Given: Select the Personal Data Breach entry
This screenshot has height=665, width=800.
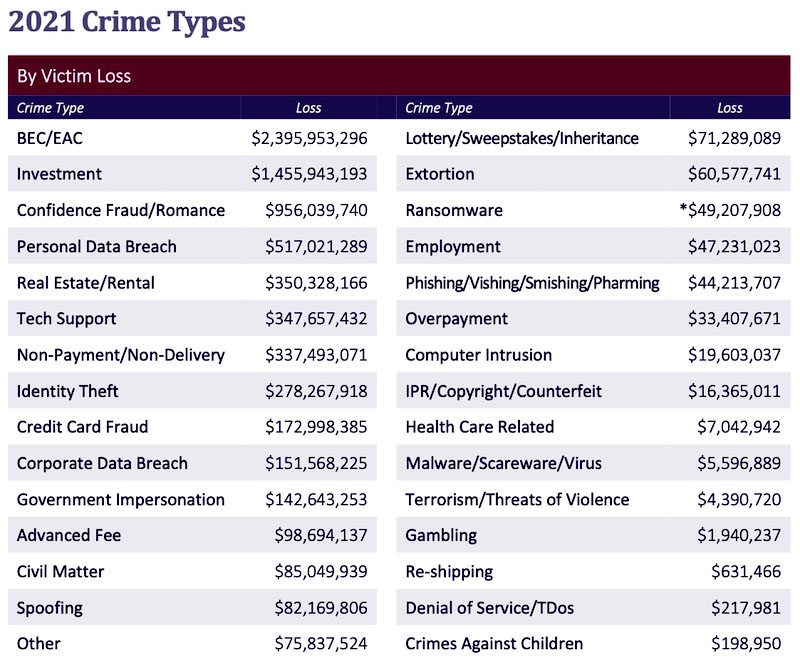Looking at the screenshot, I should [x=96, y=246].
